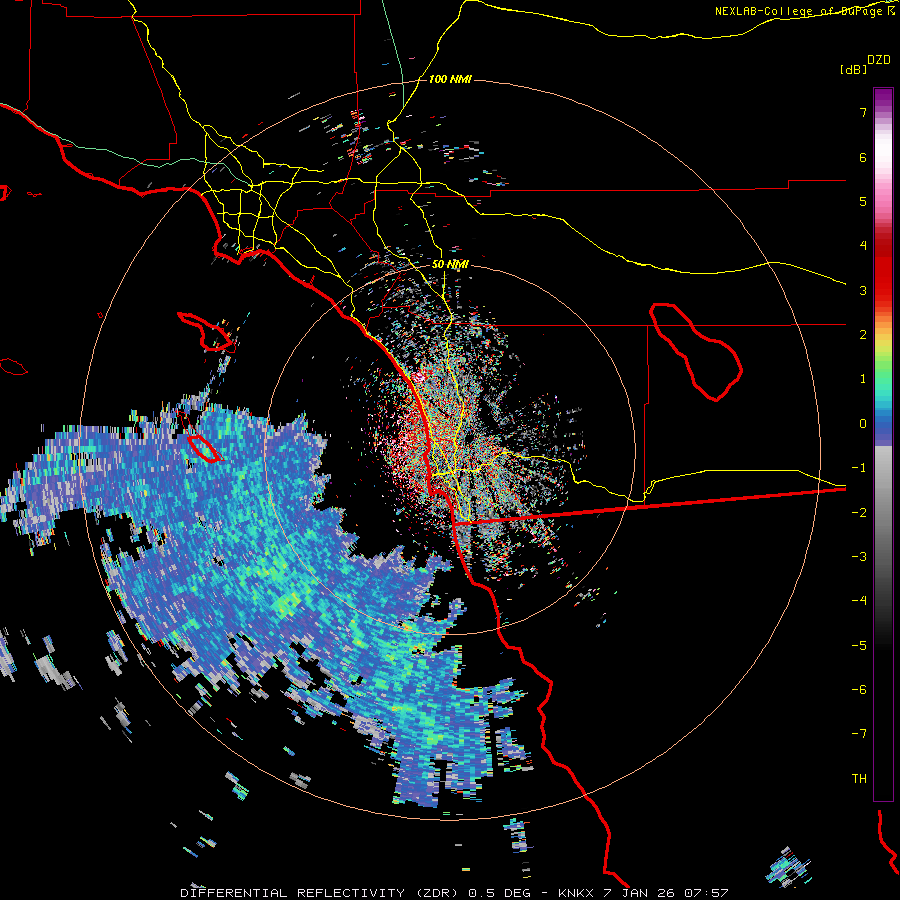Pick the green band near 1 dB on the color bar
Screen dimensions: 900x900
pyautogui.click(x=883, y=376)
